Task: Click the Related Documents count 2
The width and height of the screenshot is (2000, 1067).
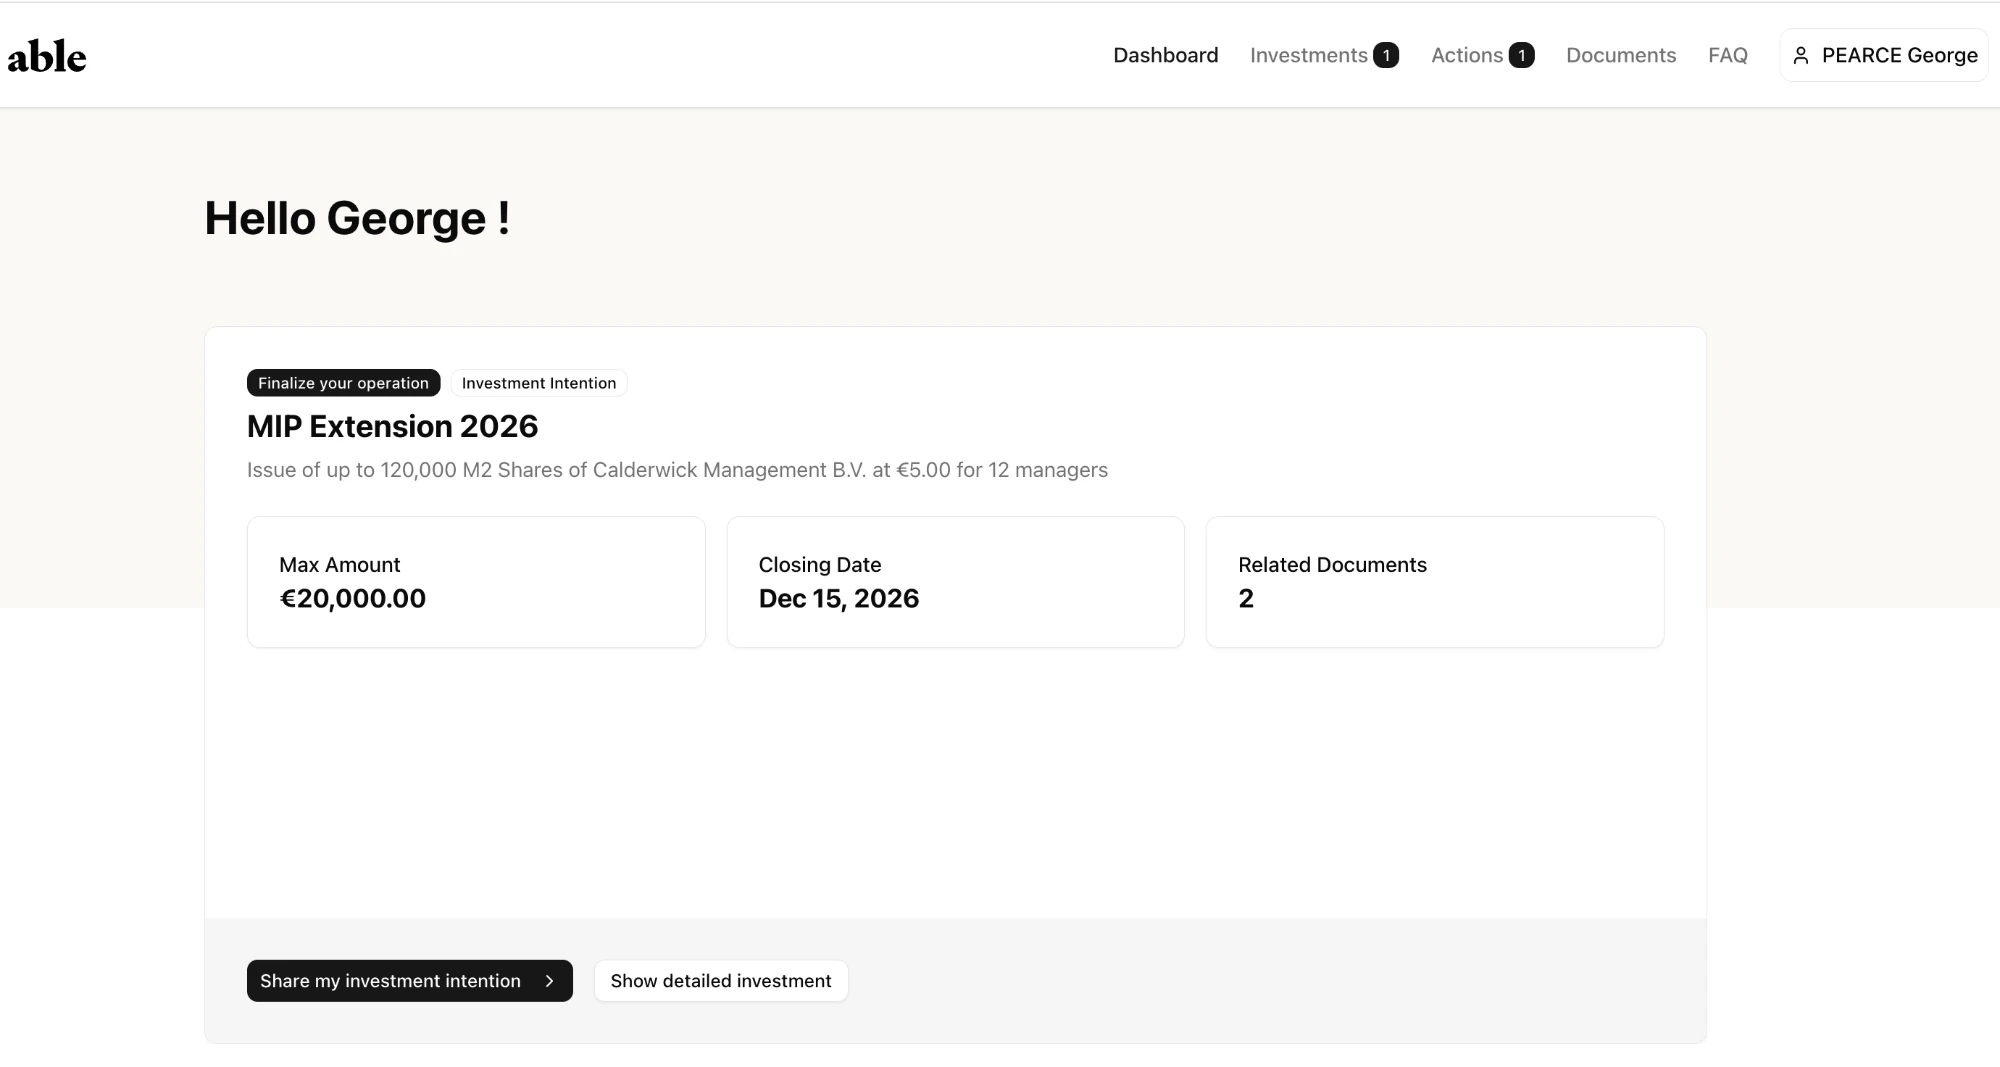Action: 1246,598
